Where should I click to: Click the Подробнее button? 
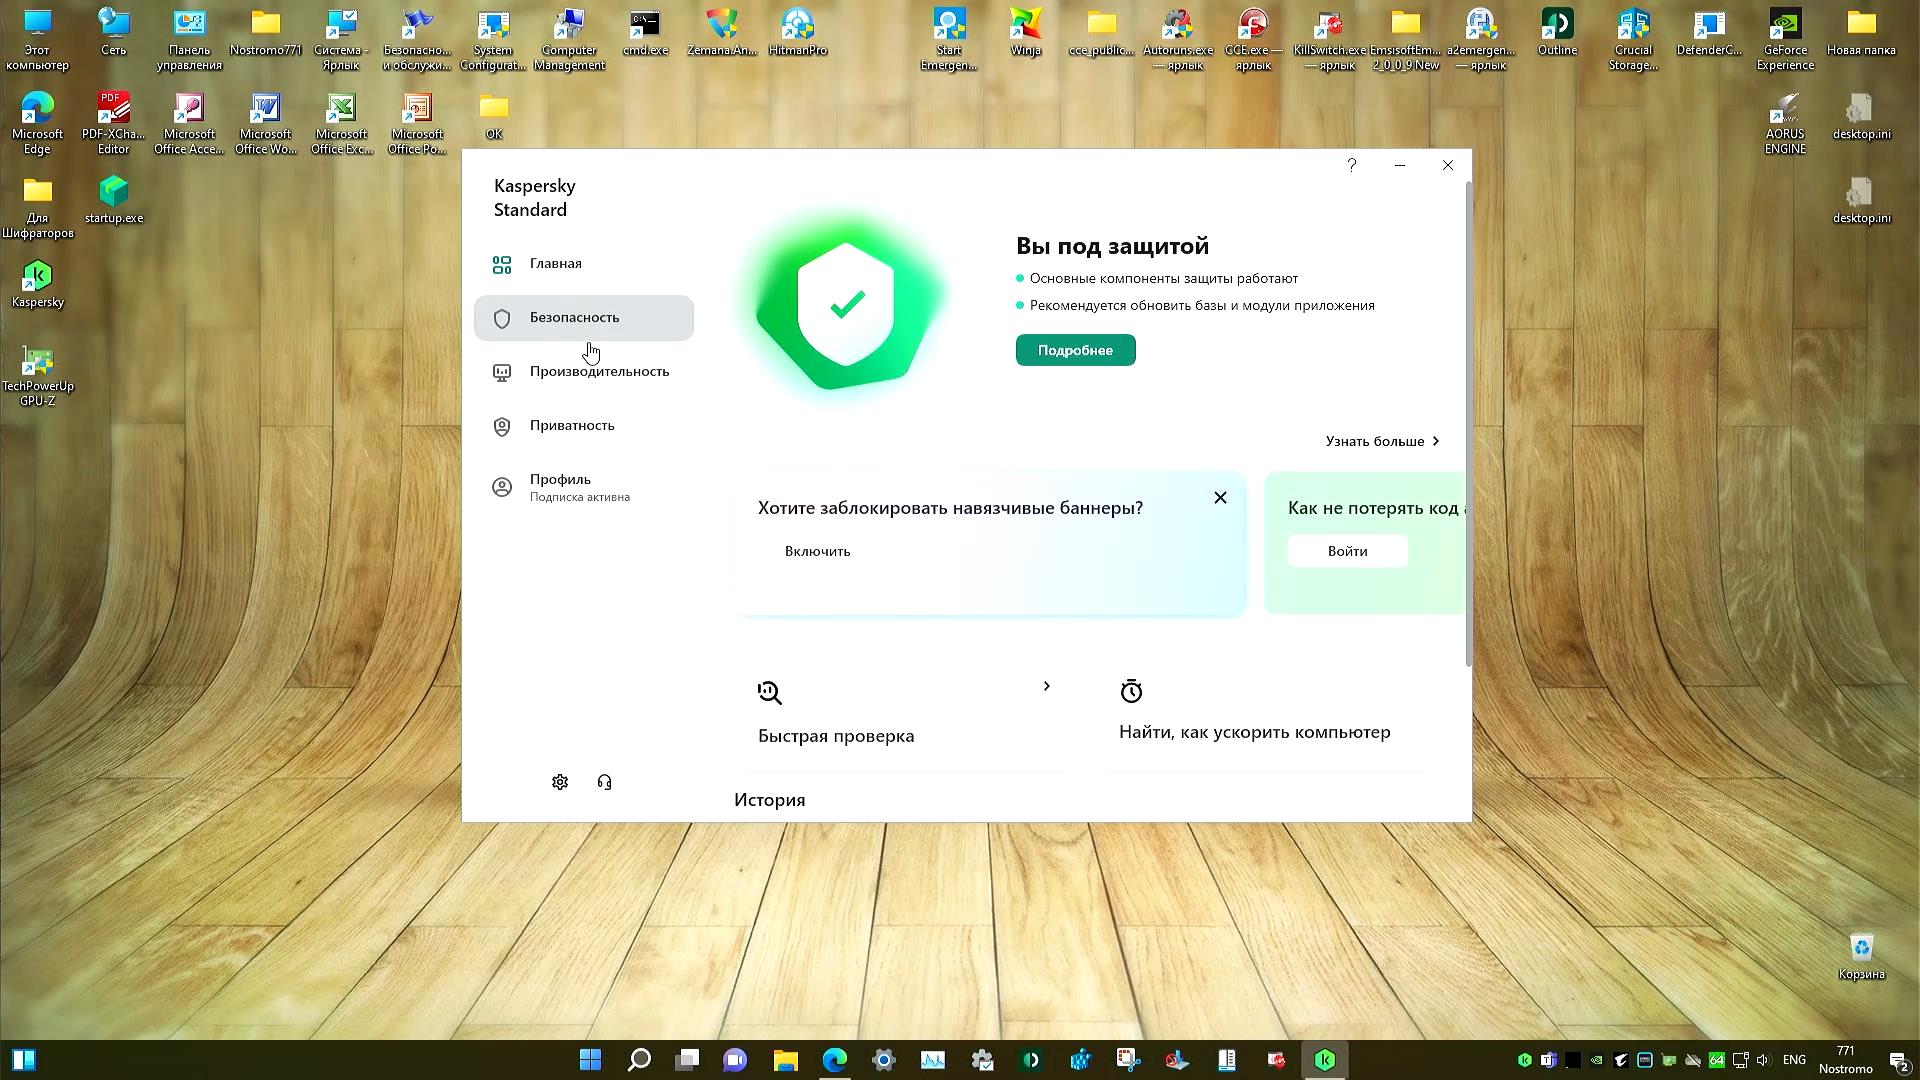(1075, 350)
